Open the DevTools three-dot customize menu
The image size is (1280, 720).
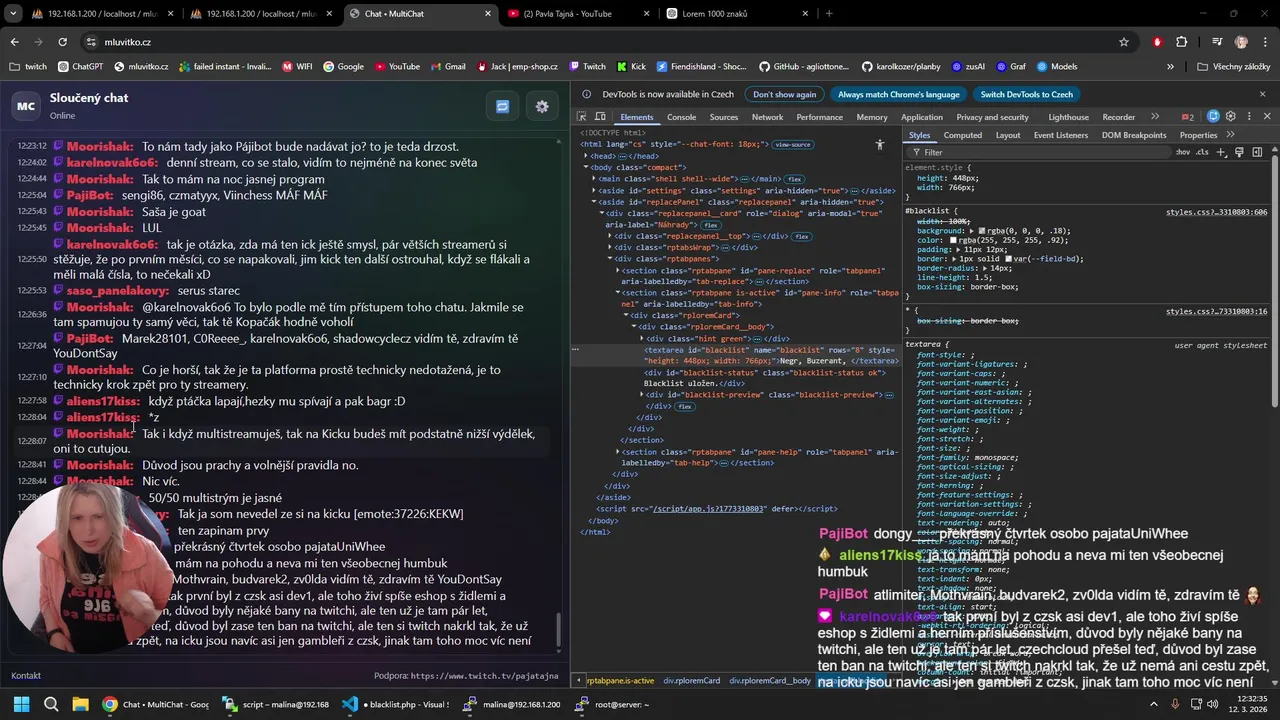pyautogui.click(x=1249, y=116)
